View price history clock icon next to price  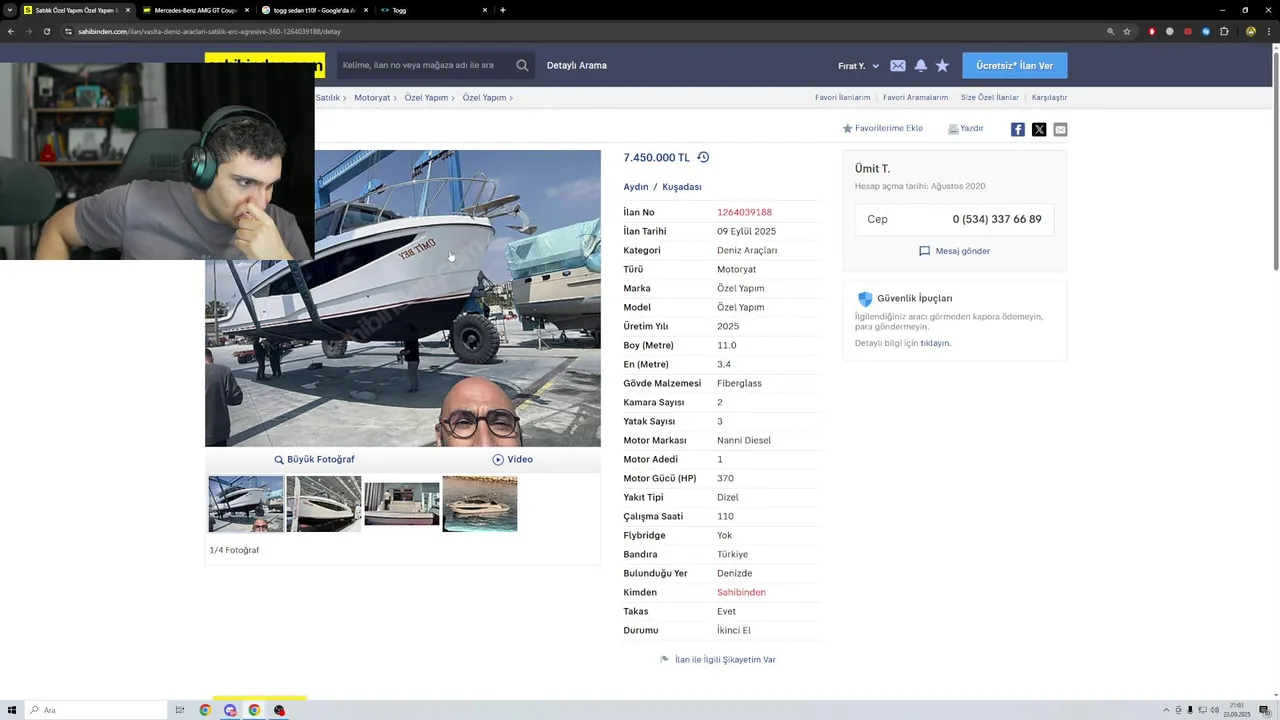point(703,157)
